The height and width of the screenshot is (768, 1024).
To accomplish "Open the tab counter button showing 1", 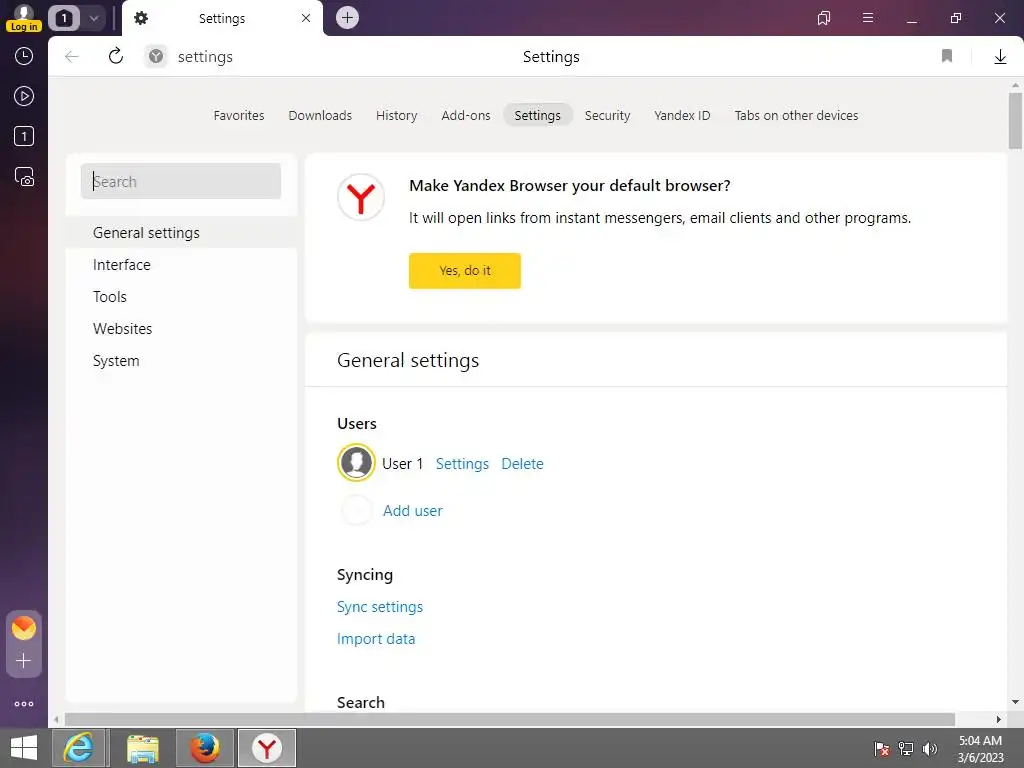I will (64, 18).
